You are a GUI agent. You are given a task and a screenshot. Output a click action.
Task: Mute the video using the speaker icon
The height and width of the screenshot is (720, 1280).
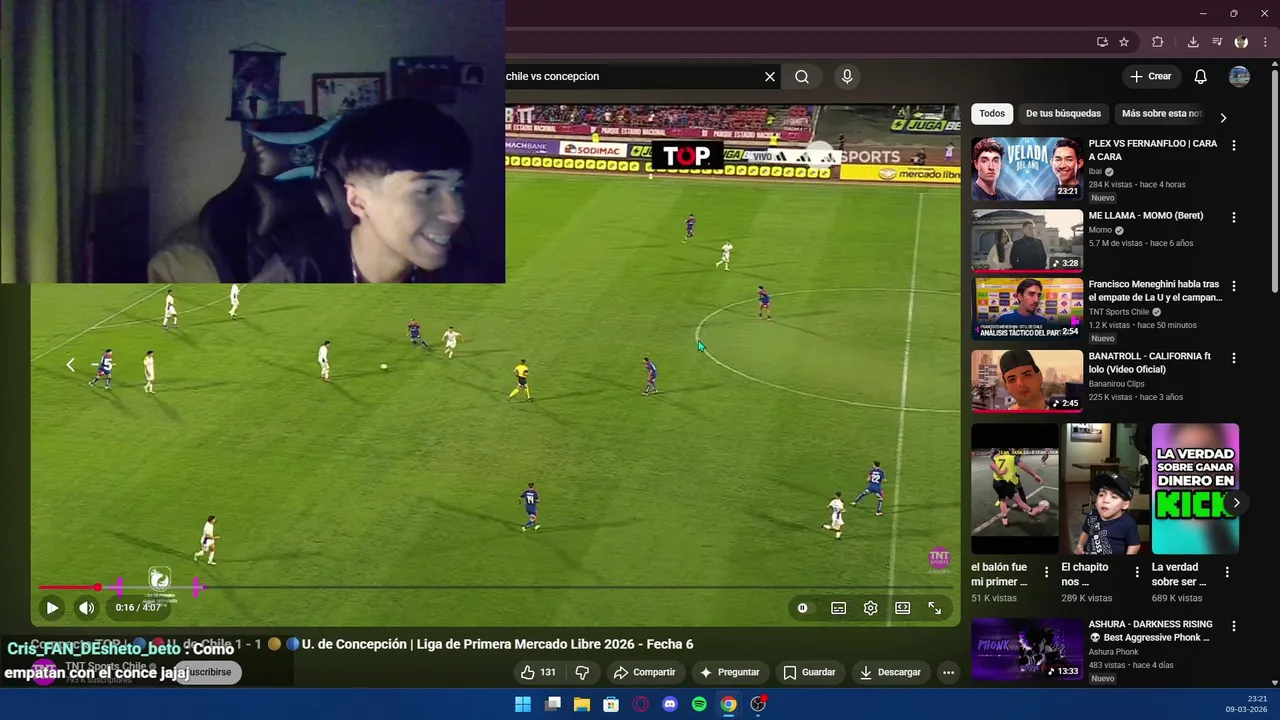tap(87, 607)
